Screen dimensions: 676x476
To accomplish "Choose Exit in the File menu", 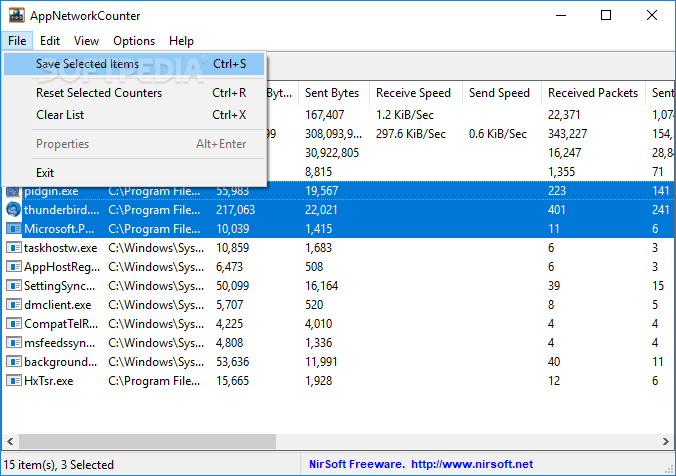I will pos(134,173).
